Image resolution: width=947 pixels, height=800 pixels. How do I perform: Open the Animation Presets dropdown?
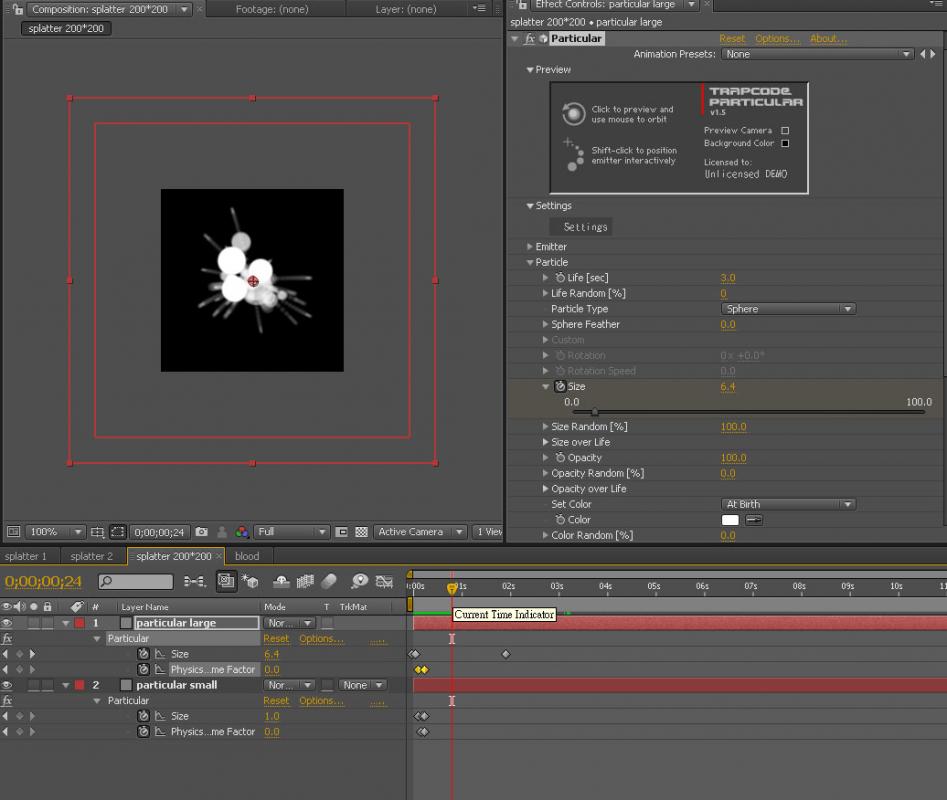[818, 54]
